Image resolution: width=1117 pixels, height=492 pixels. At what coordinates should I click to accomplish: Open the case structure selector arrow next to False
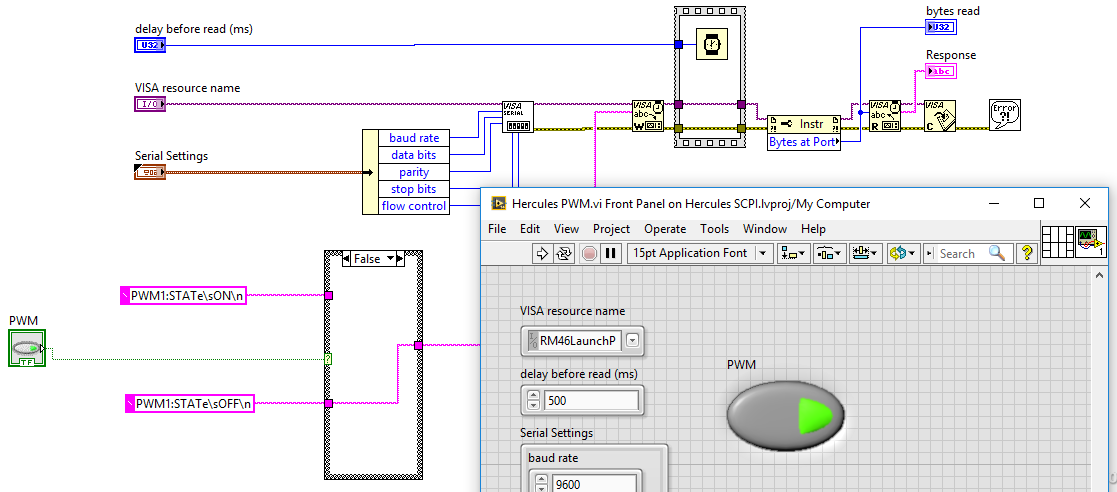pyautogui.click(x=392, y=259)
